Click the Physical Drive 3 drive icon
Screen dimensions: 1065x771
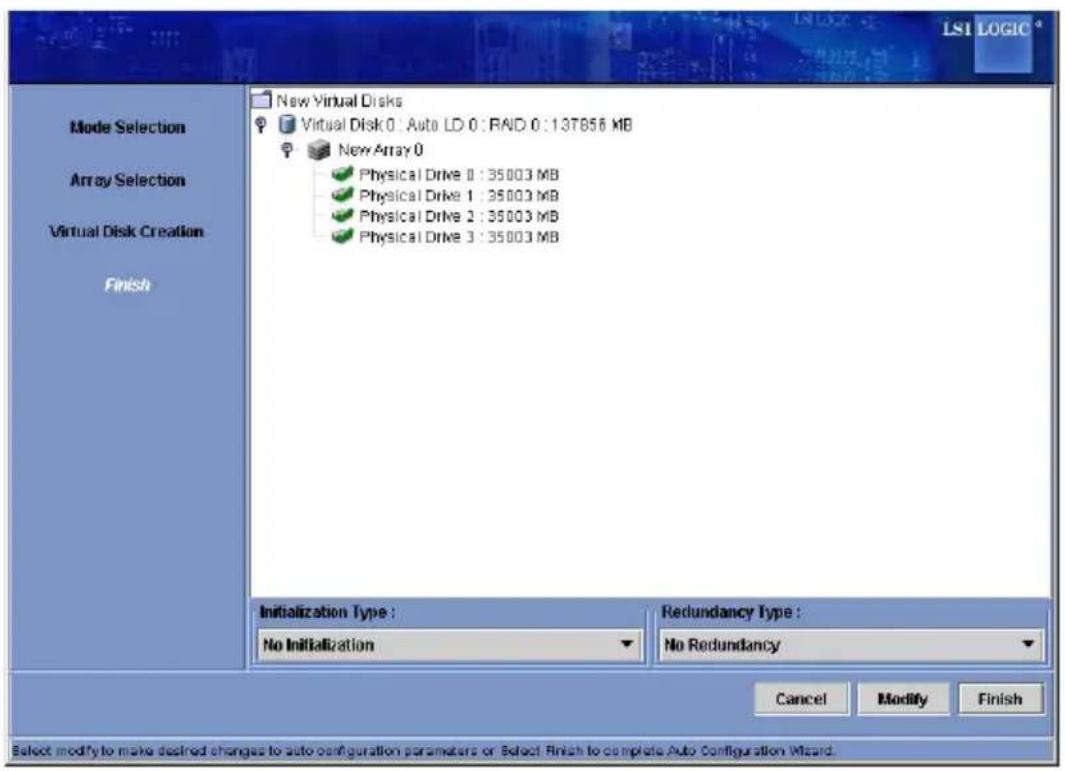click(x=342, y=236)
